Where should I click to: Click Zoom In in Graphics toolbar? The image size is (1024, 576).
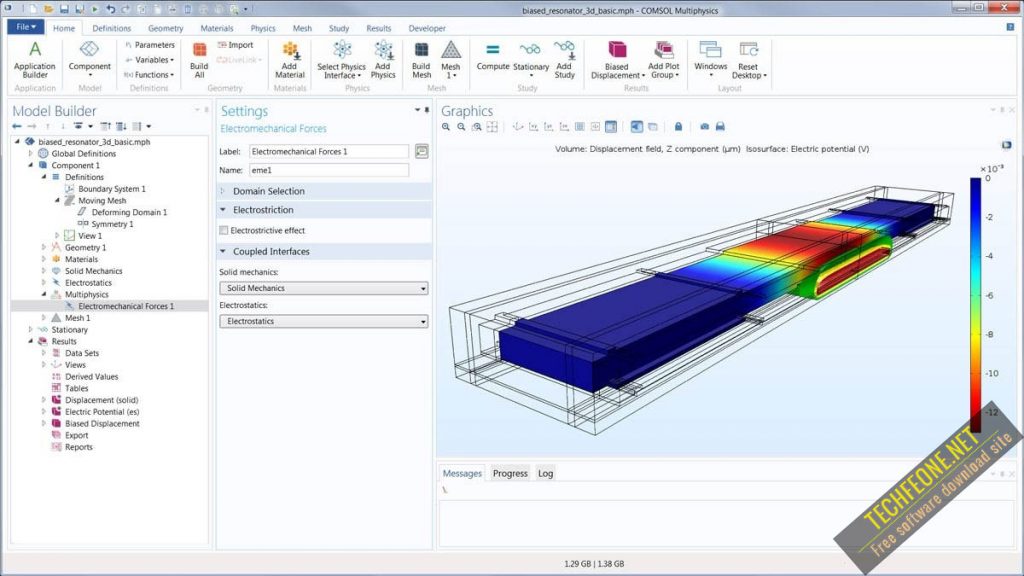coord(445,127)
